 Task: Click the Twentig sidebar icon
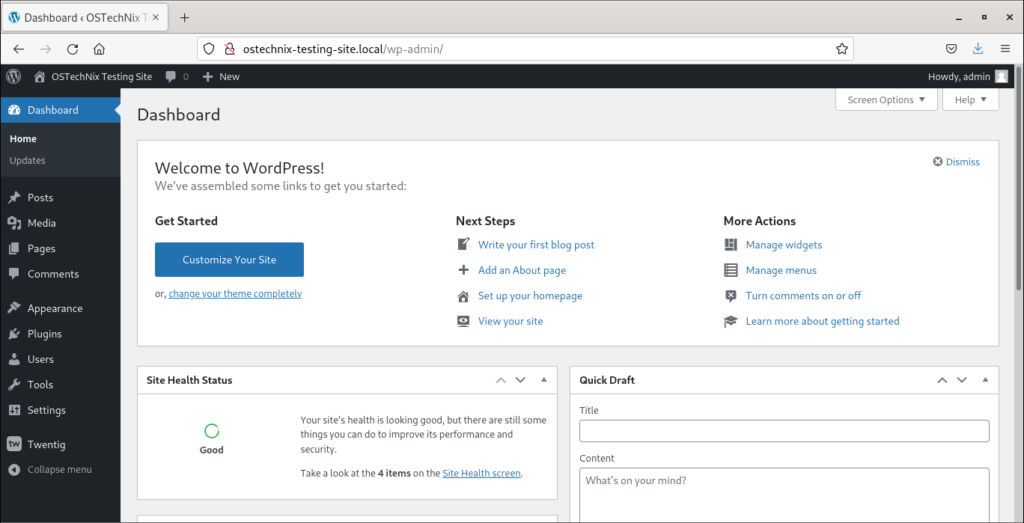14,445
